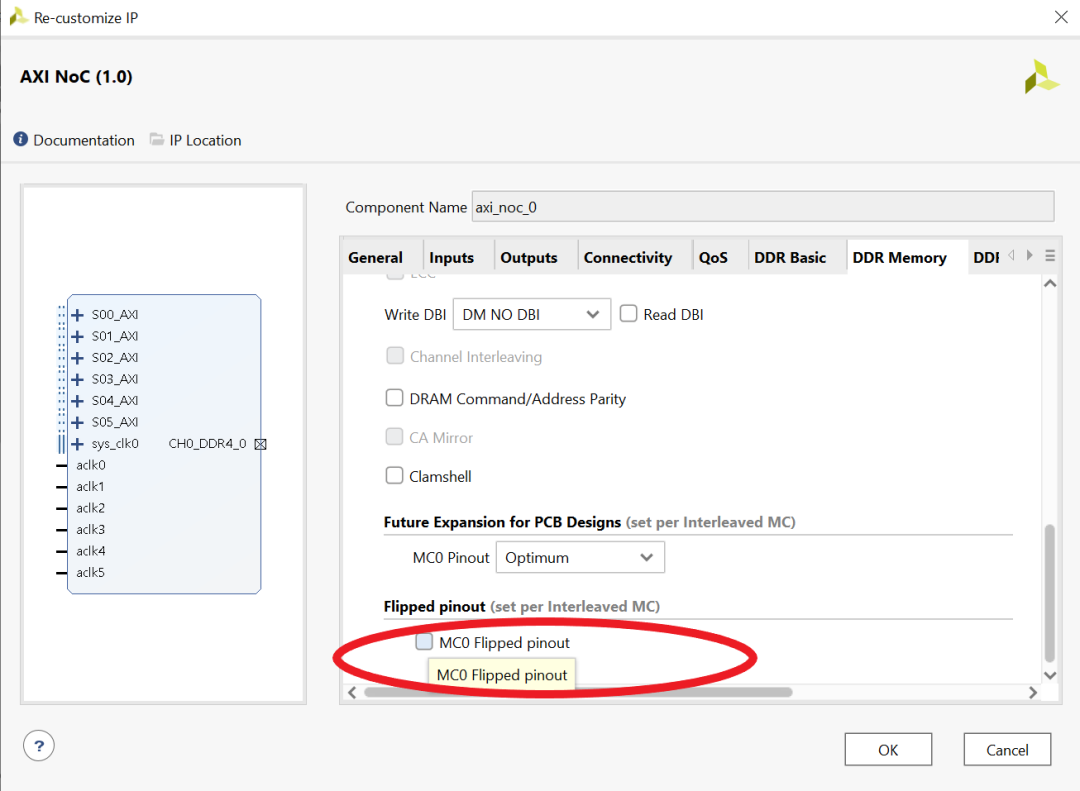Open the Write DBI dropdown
The height and width of the screenshot is (791, 1080).
(531, 314)
